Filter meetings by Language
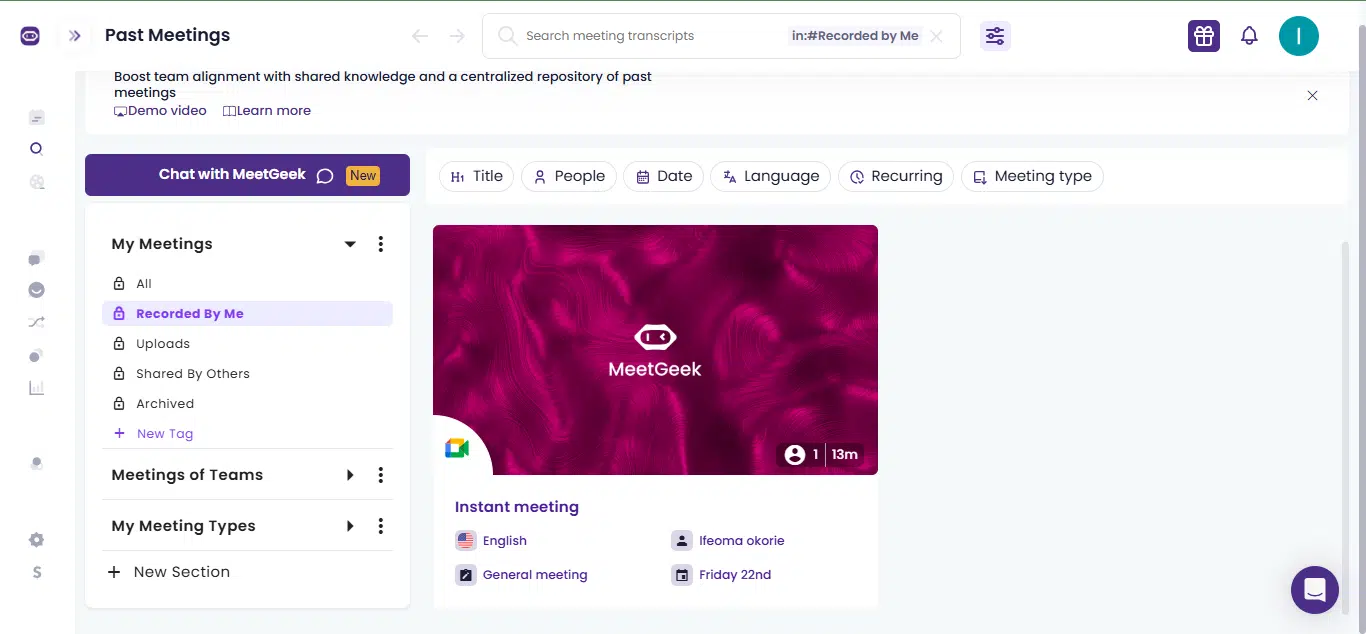This screenshot has width=1366, height=634. click(x=771, y=177)
